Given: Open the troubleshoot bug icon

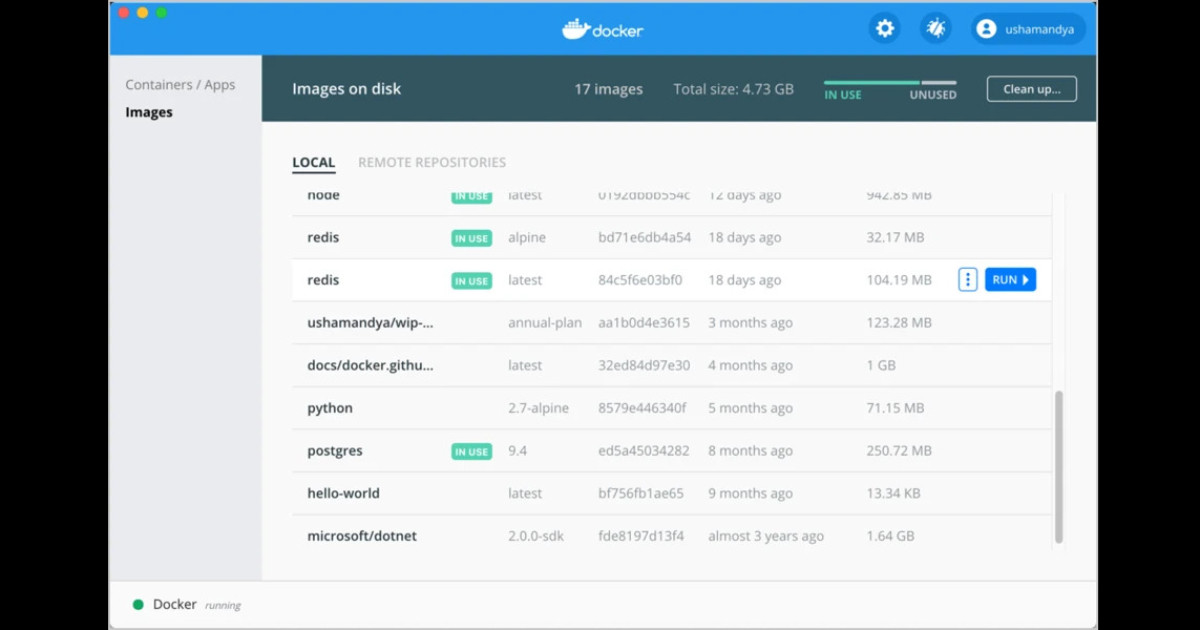Looking at the screenshot, I should click(x=936, y=29).
